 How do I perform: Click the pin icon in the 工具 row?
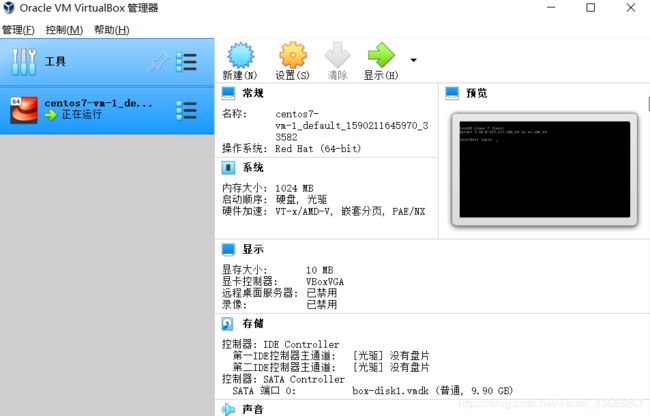coord(160,62)
